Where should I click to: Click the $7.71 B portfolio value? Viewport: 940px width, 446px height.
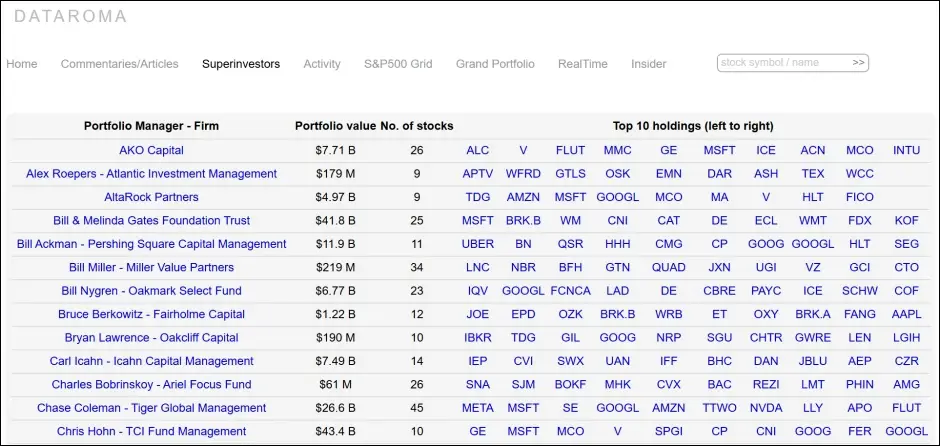pos(336,150)
